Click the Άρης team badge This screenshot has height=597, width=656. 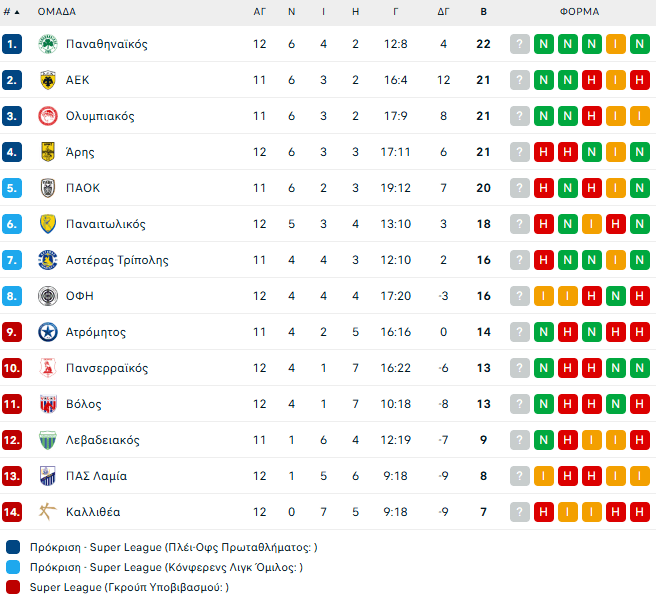click(x=47, y=152)
